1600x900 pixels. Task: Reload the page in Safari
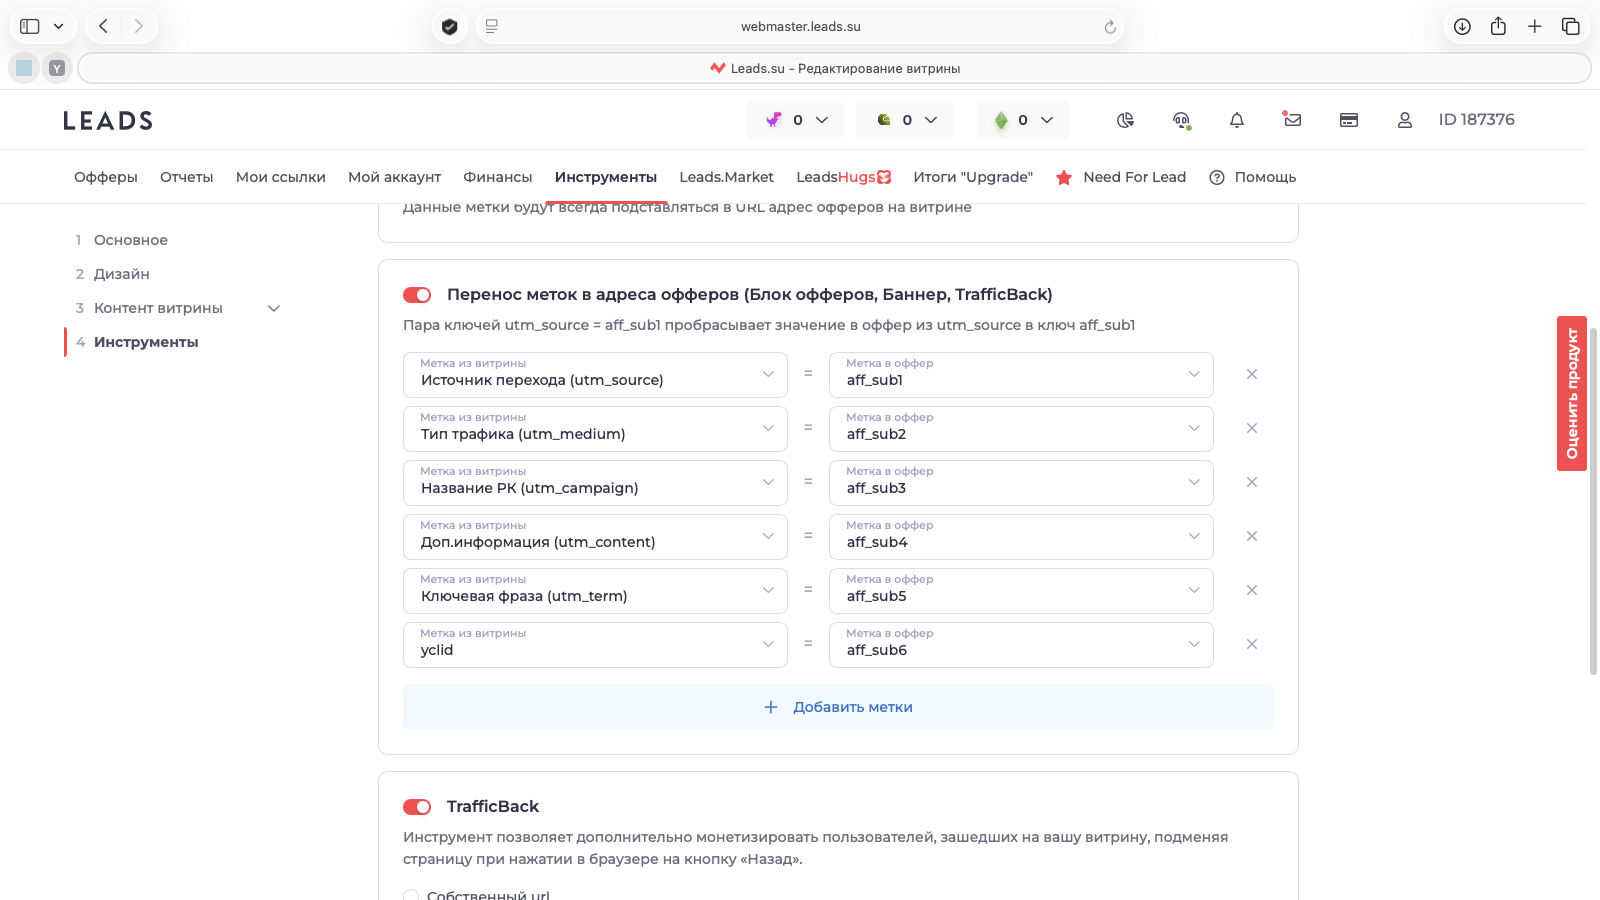click(1110, 27)
